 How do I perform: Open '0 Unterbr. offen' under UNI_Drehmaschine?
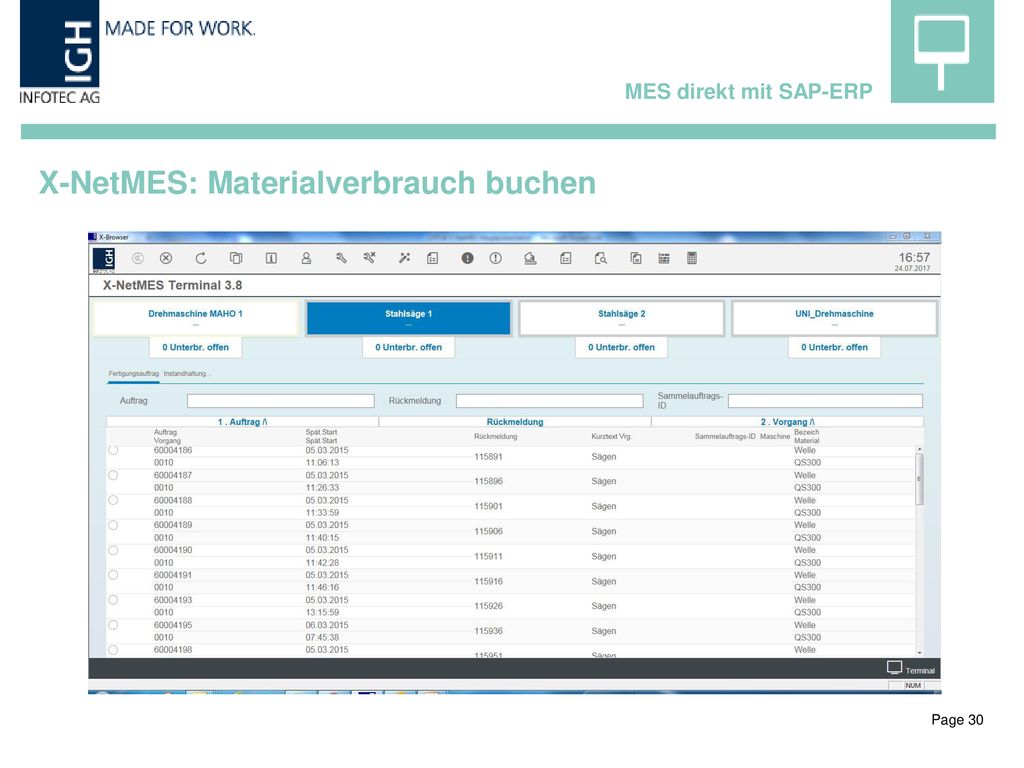tap(834, 347)
